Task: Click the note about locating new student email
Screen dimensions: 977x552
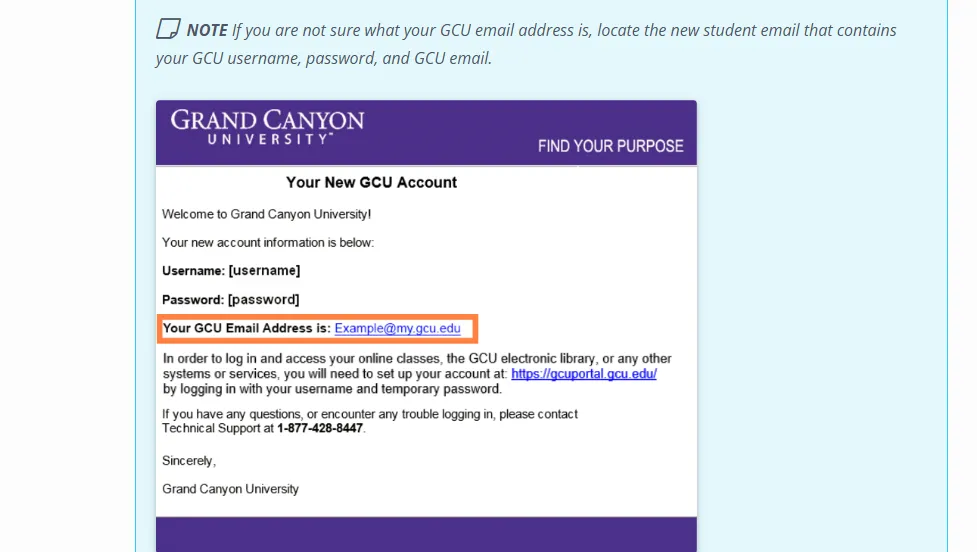Action: (527, 44)
